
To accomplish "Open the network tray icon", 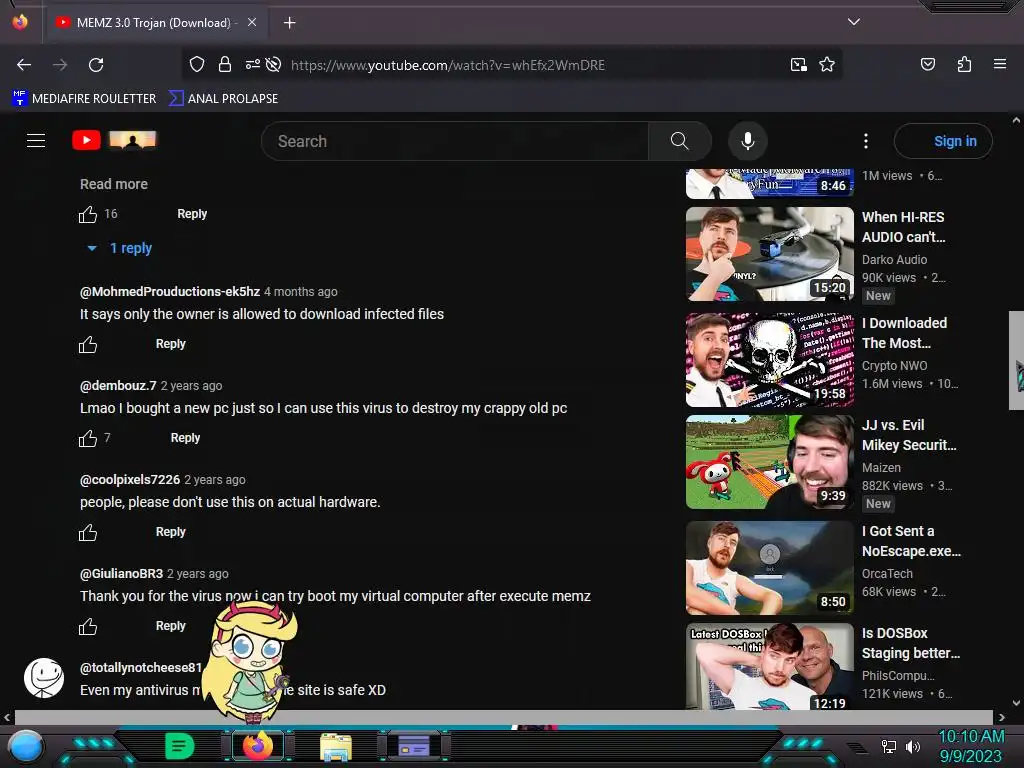I will tap(889, 746).
